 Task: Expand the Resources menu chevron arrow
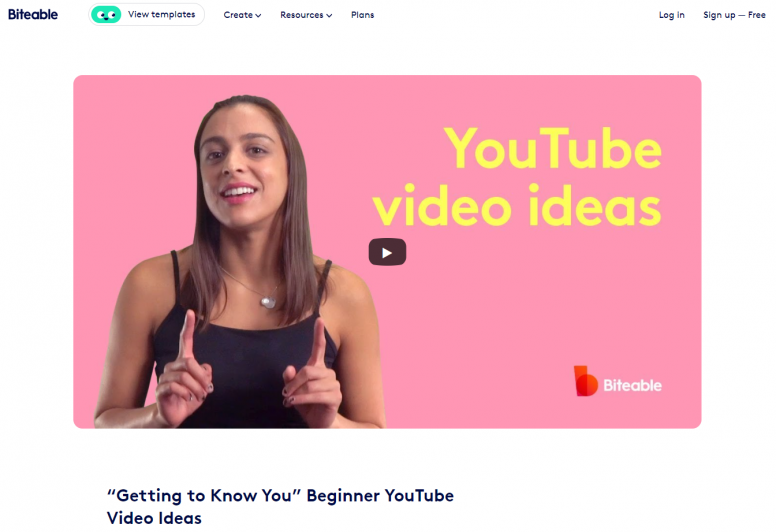point(329,15)
